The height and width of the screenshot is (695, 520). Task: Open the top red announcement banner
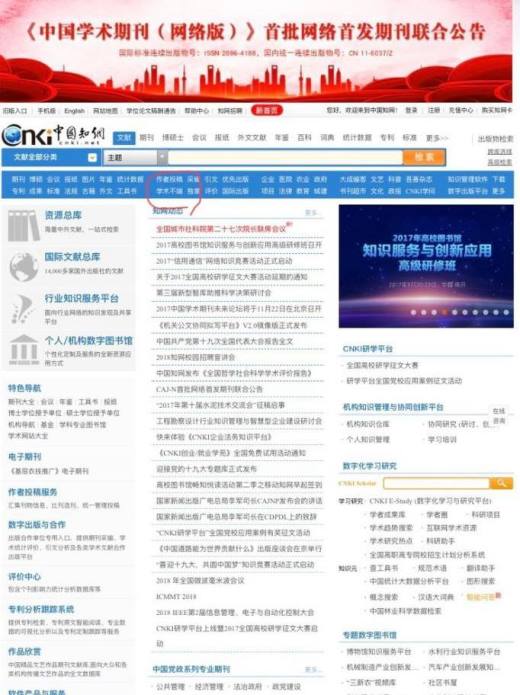(x=256, y=51)
